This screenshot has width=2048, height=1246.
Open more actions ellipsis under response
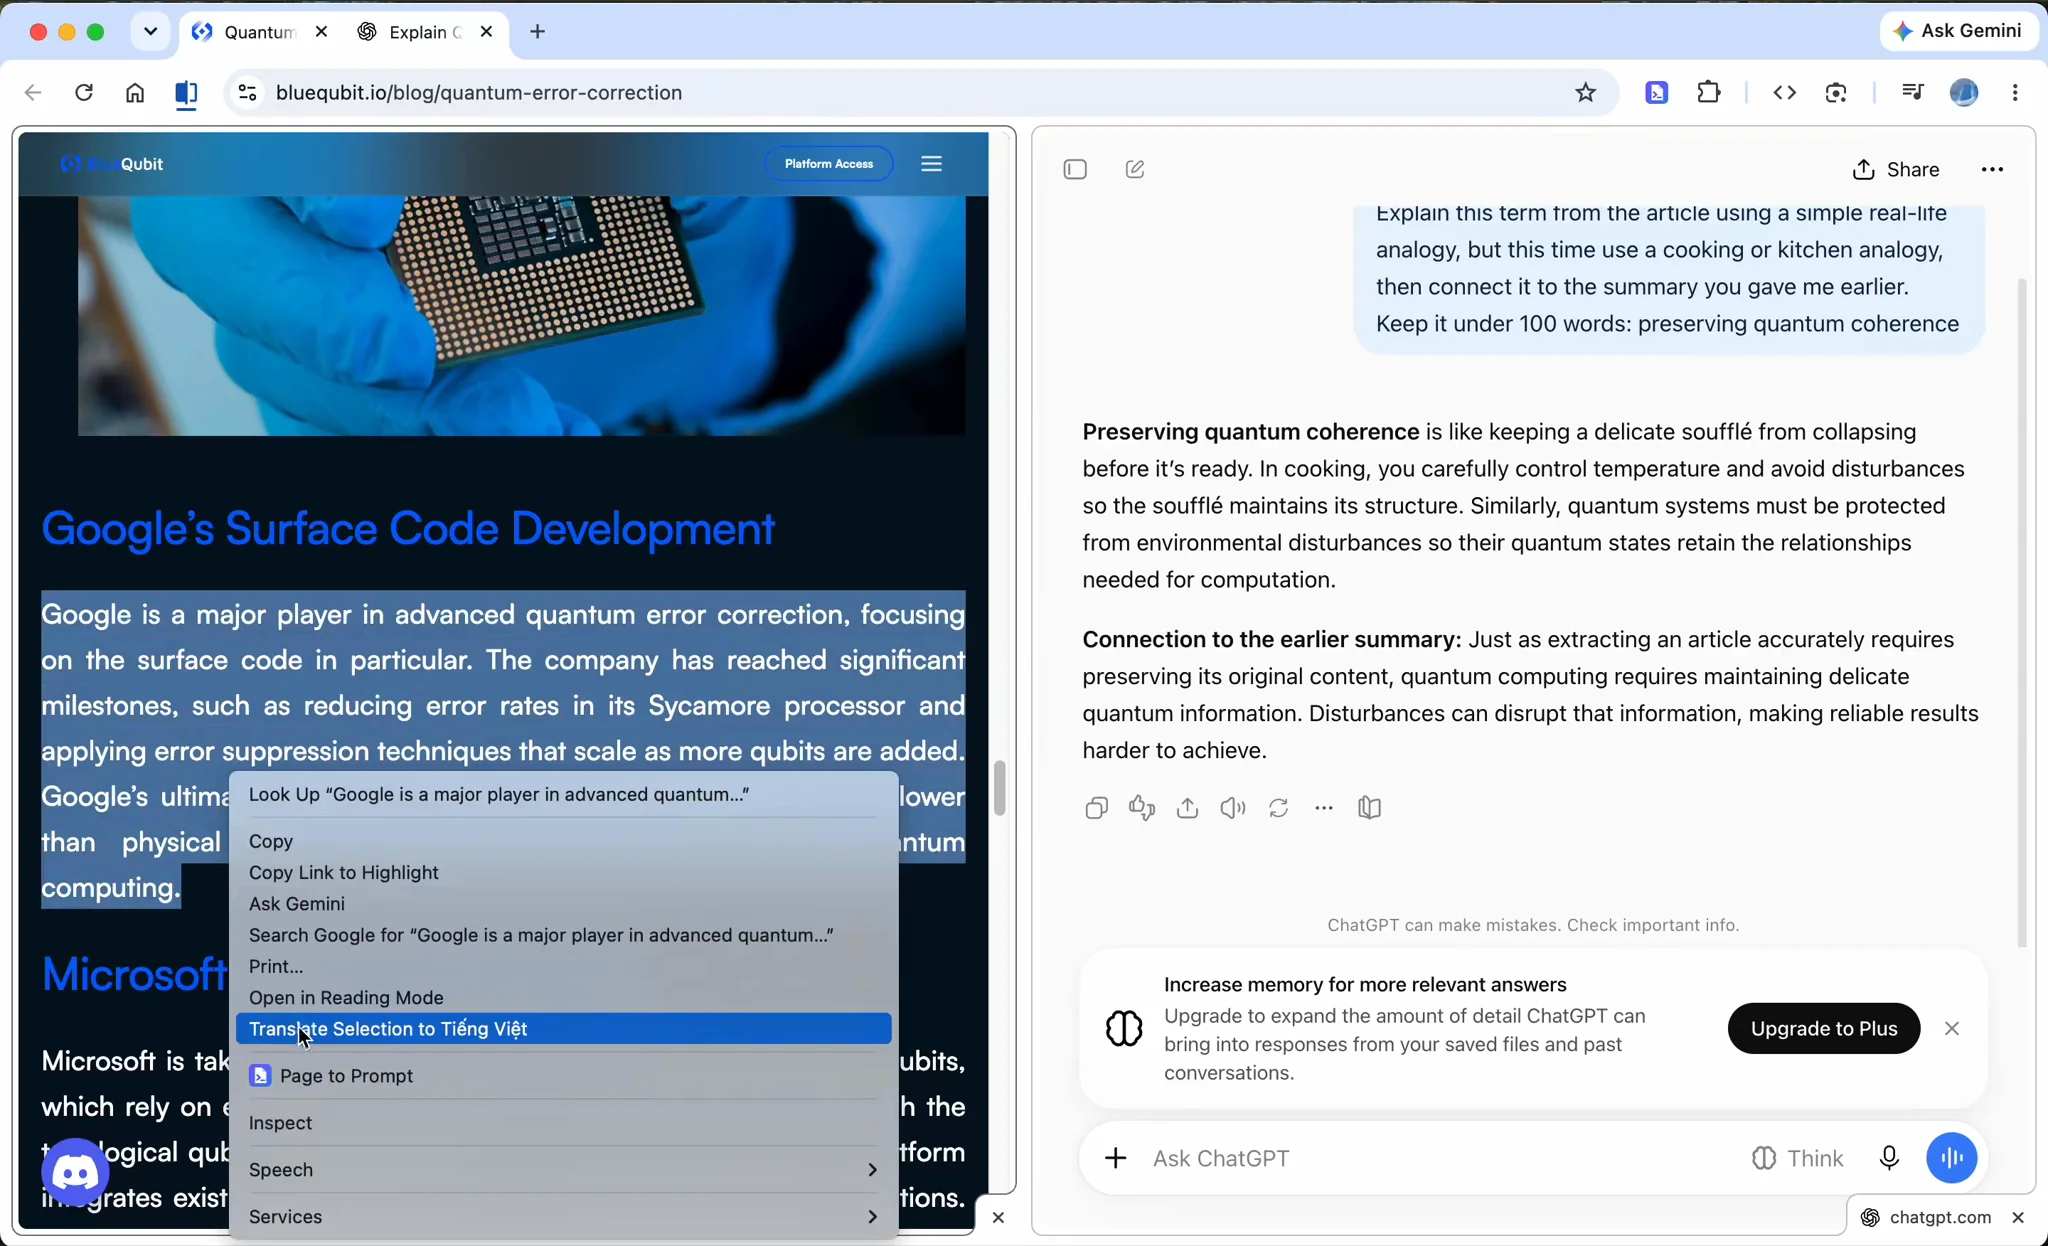(1324, 808)
